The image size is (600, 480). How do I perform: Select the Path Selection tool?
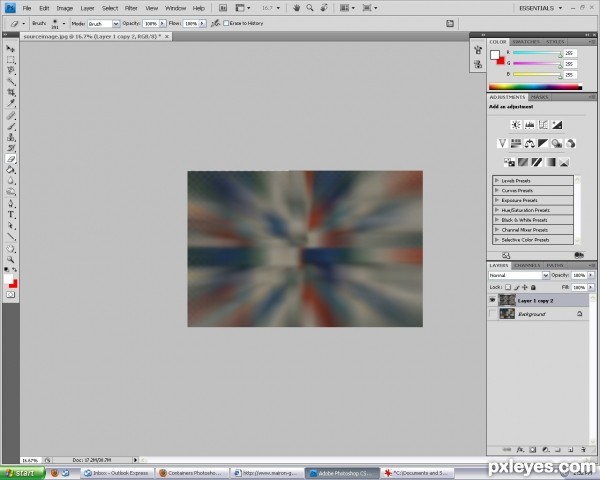[11, 225]
